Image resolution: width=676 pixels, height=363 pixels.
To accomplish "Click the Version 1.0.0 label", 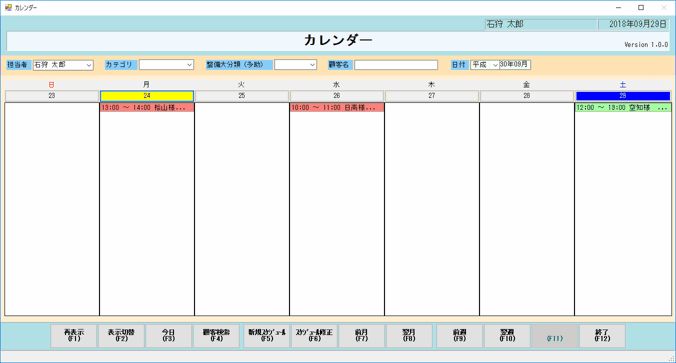I will pyautogui.click(x=646, y=44).
